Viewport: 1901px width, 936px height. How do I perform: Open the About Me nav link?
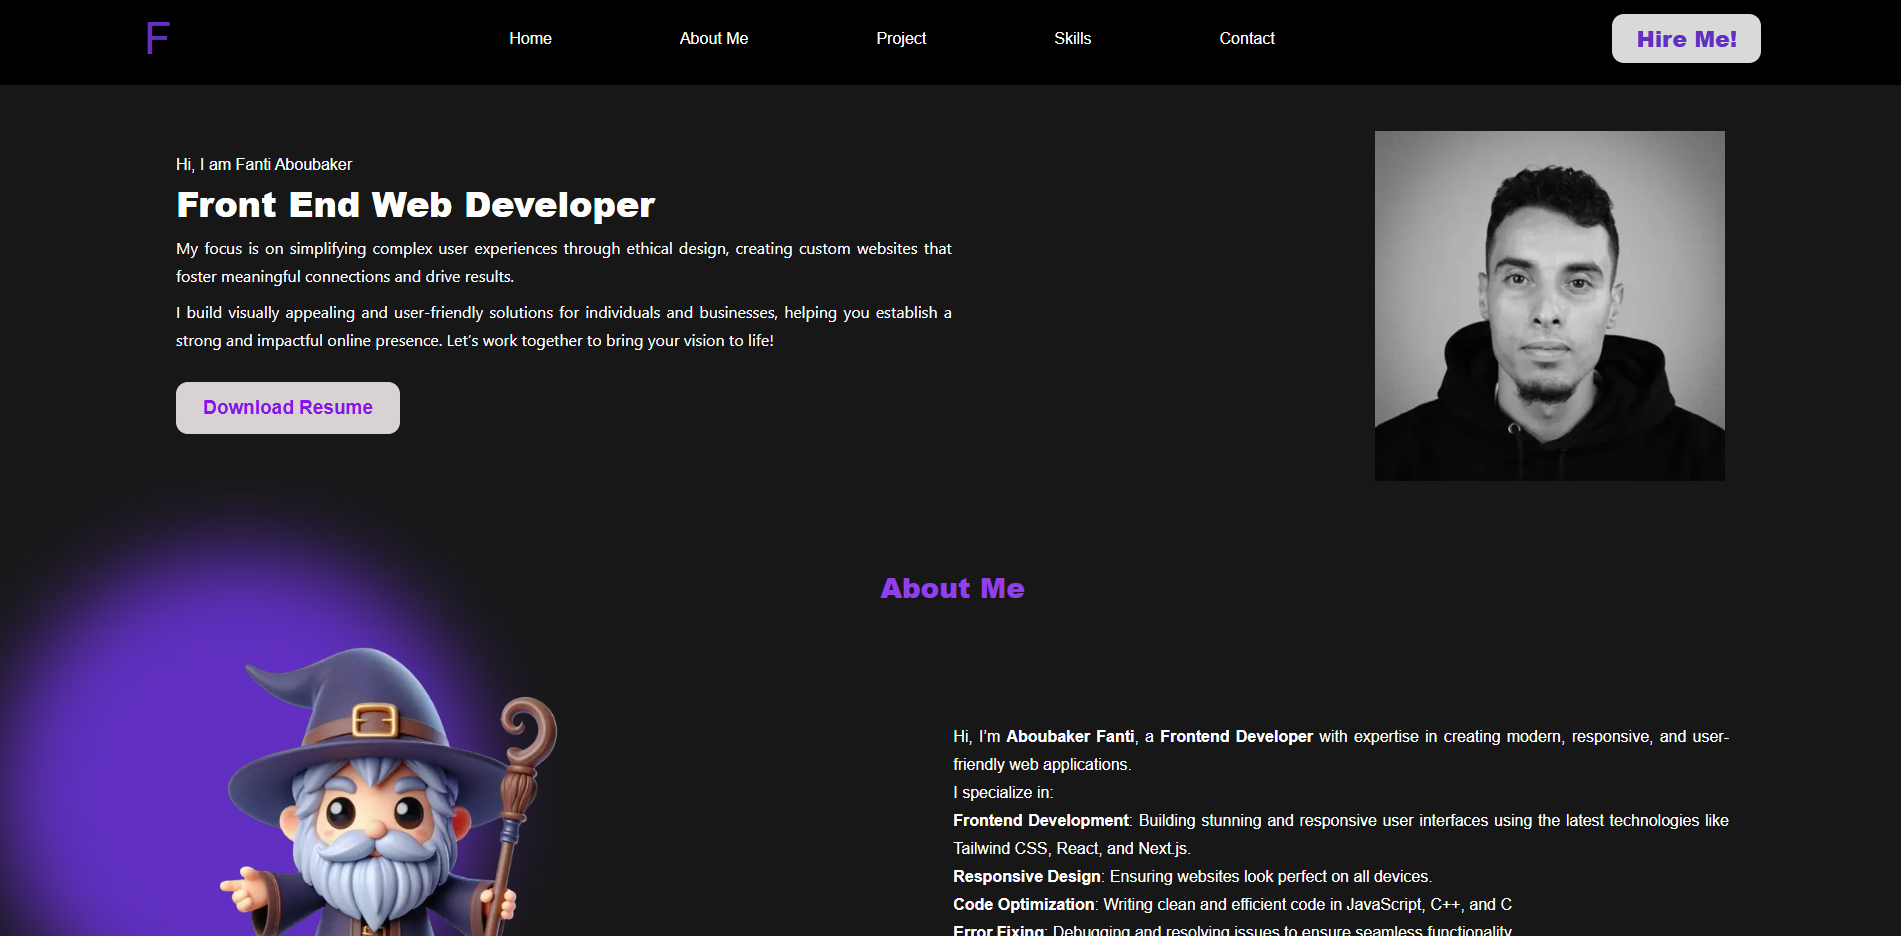point(714,38)
